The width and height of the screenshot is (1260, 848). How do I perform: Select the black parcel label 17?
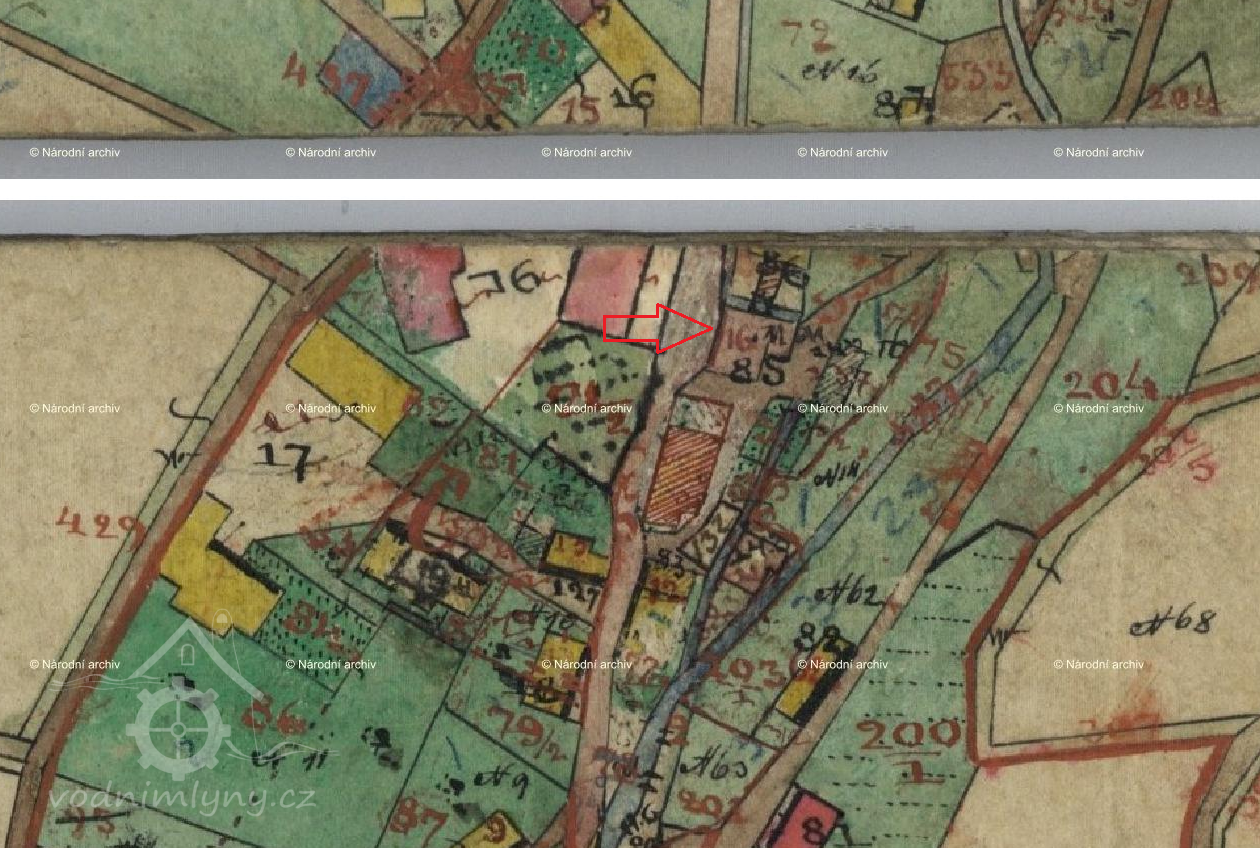[286, 459]
